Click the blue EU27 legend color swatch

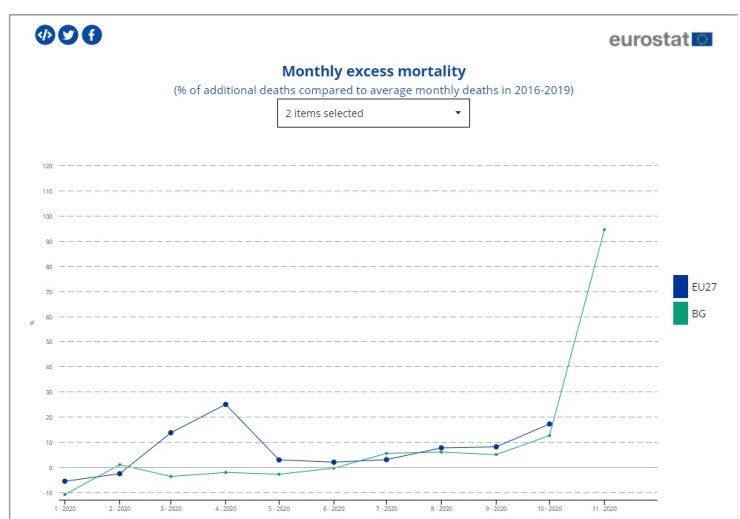pos(681,287)
